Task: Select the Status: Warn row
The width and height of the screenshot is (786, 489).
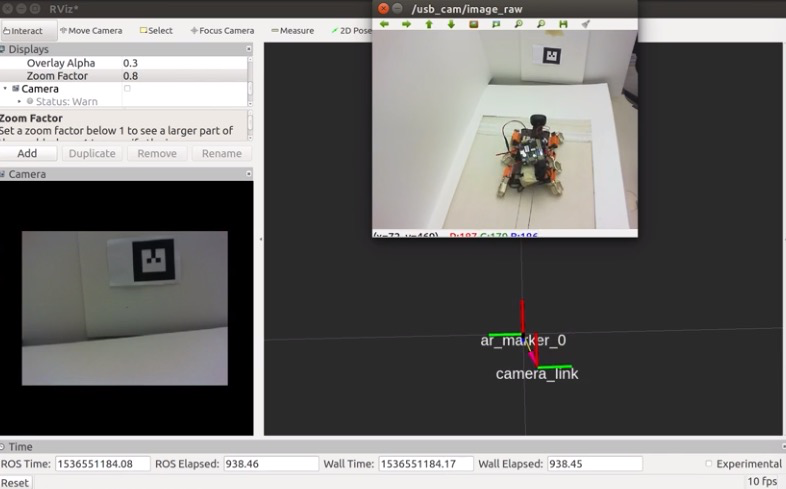Action: click(x=123, y=101)
